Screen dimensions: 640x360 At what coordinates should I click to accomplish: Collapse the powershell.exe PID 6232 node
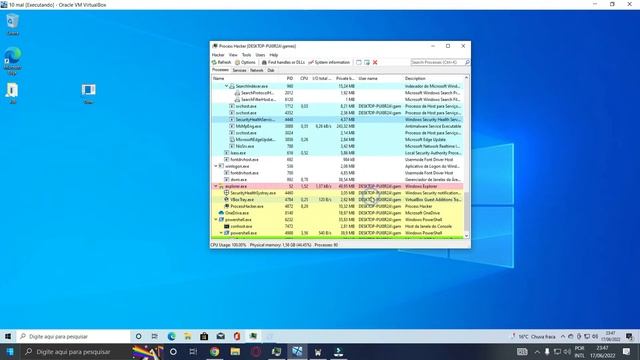[216, 220]
